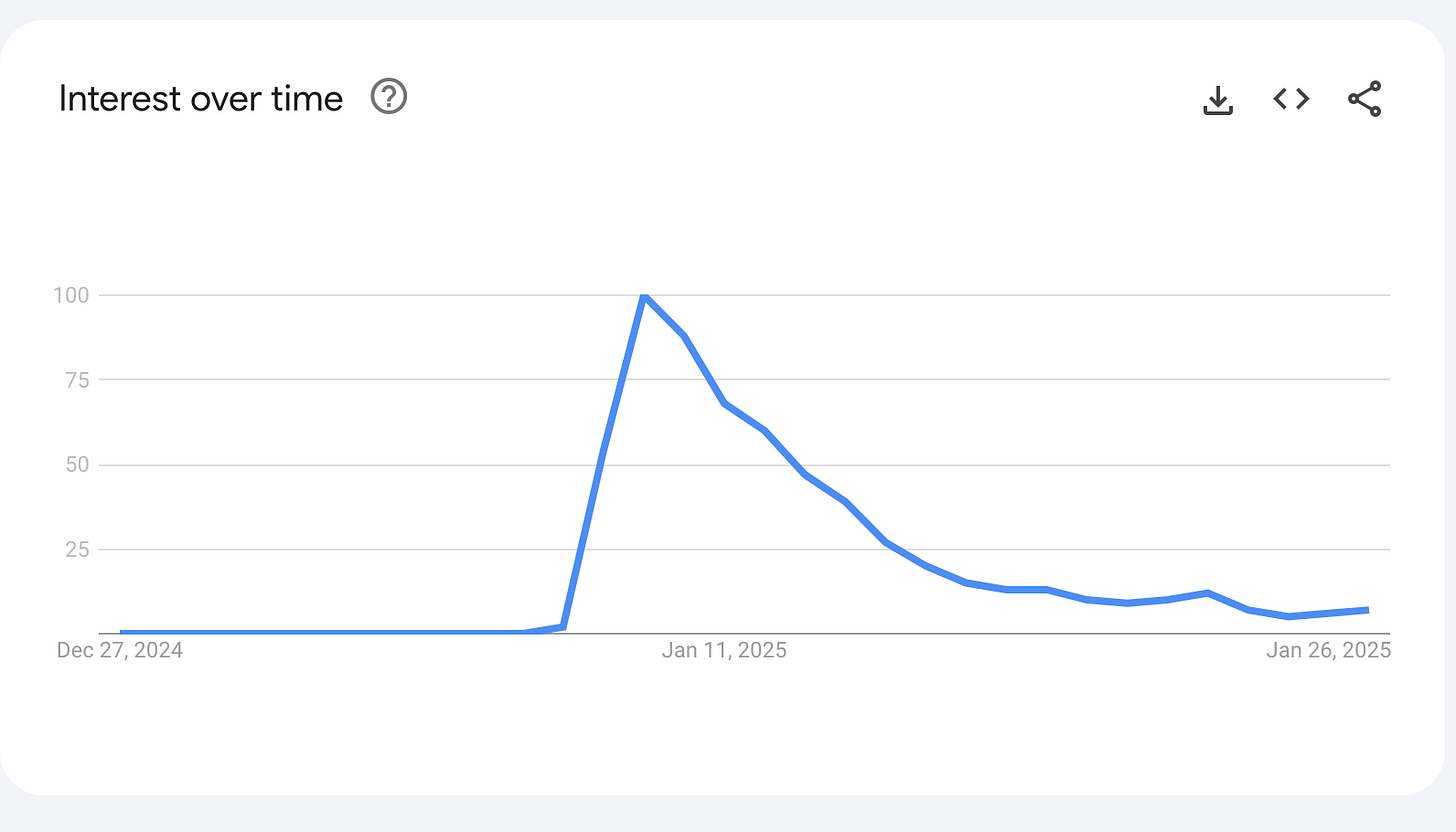Click the blue line's starting point
This screenshot has height=832, width=1456.
pos(122,632)
